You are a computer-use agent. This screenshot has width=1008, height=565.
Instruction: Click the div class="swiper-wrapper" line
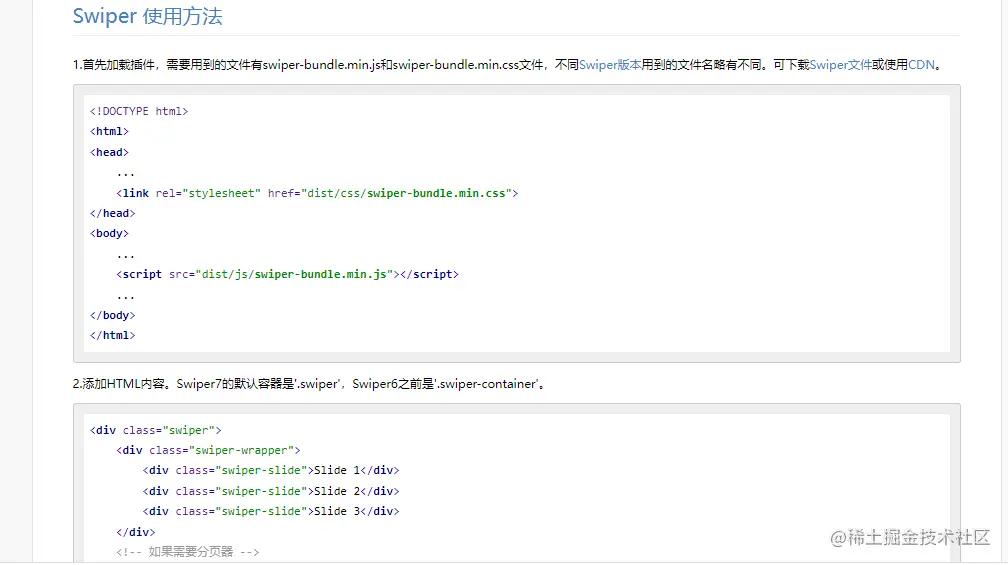208,451
